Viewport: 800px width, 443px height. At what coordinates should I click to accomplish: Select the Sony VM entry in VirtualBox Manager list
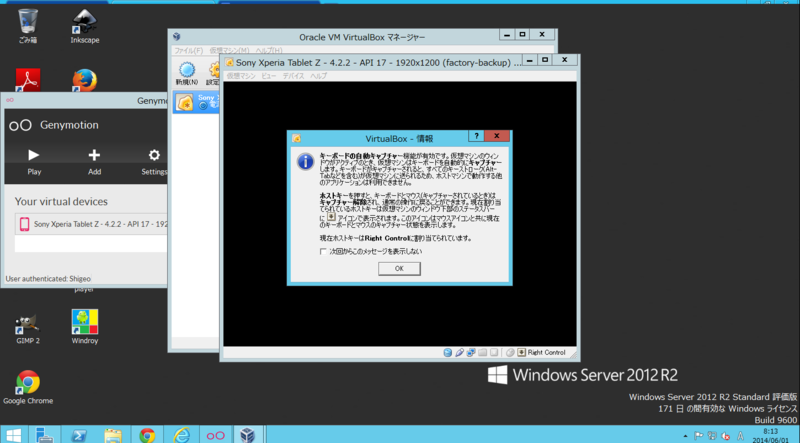[196, 102]
